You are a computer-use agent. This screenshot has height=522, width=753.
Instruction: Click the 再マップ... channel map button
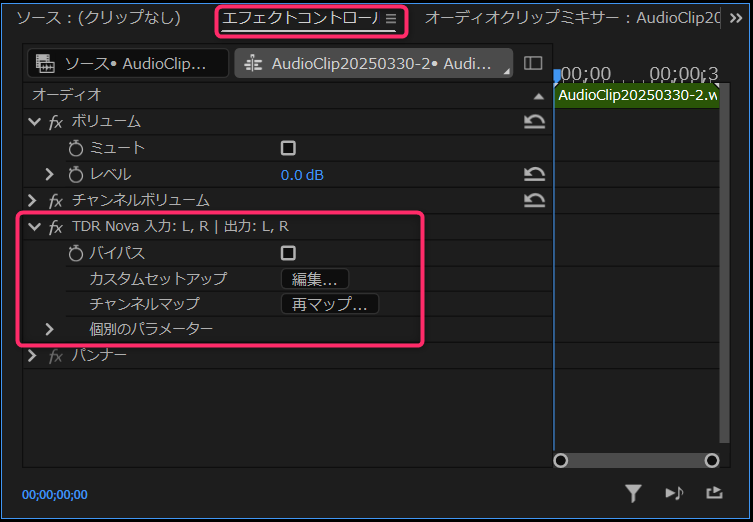[x=329, y=304]
